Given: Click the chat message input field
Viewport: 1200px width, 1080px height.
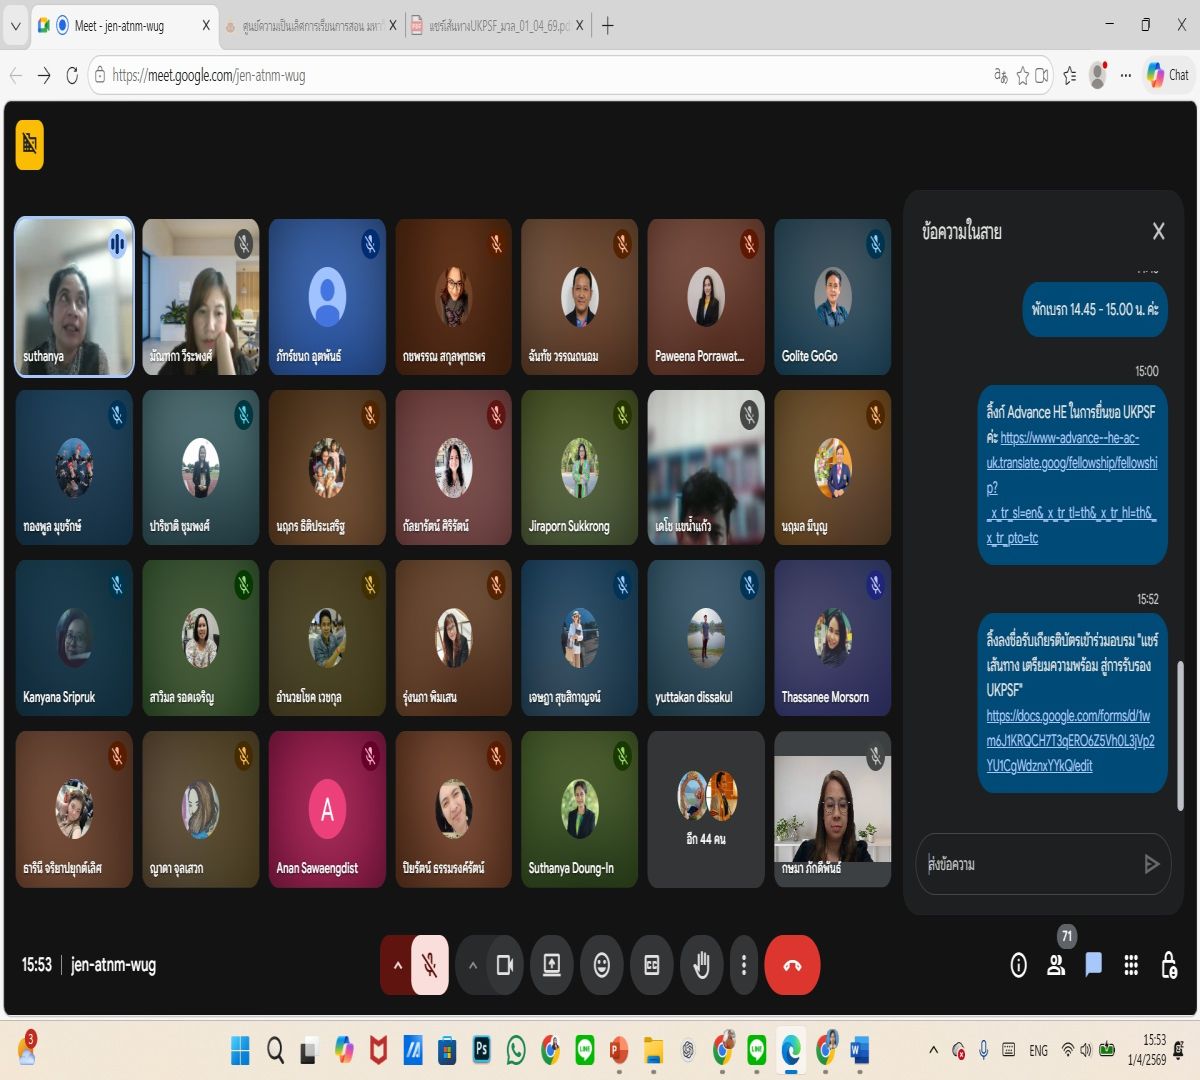Looking at the screenshot, I should point(1030,864).
